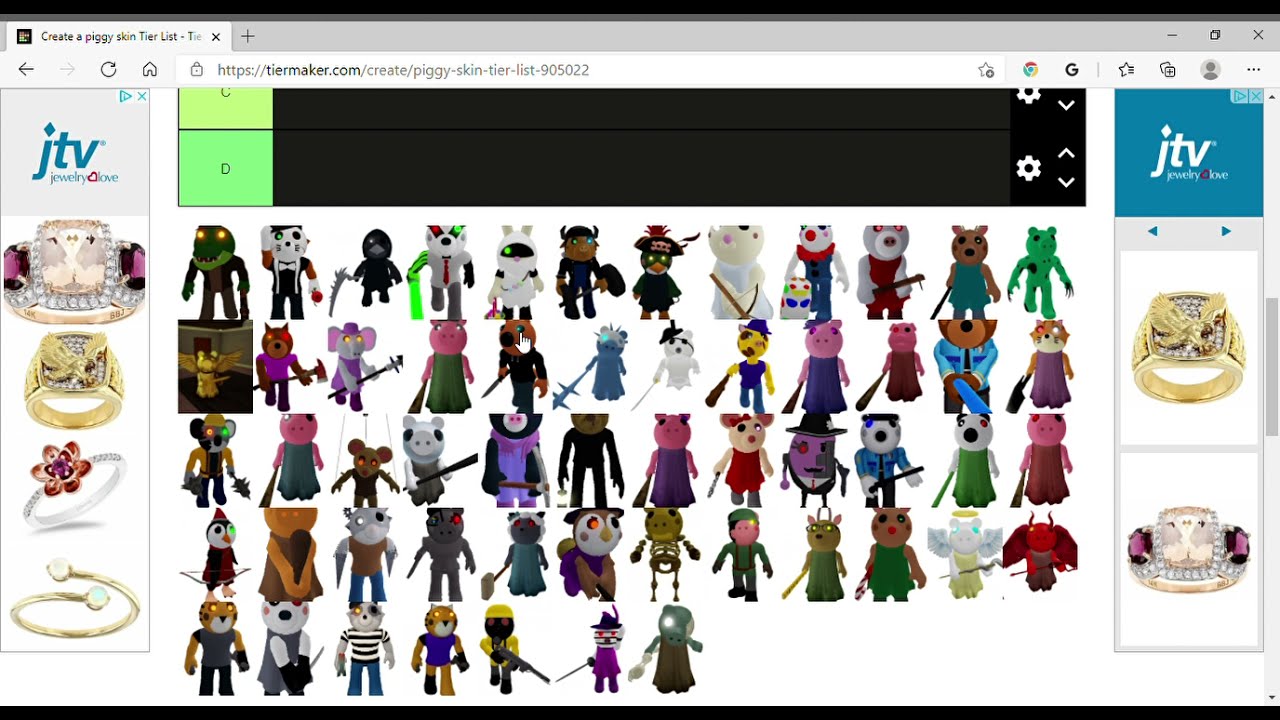Image resolution: width=1280 pixels, height=720 pixels.
Task: Select the striped shirt zebra prisoner skin
Action: (365, 648)
